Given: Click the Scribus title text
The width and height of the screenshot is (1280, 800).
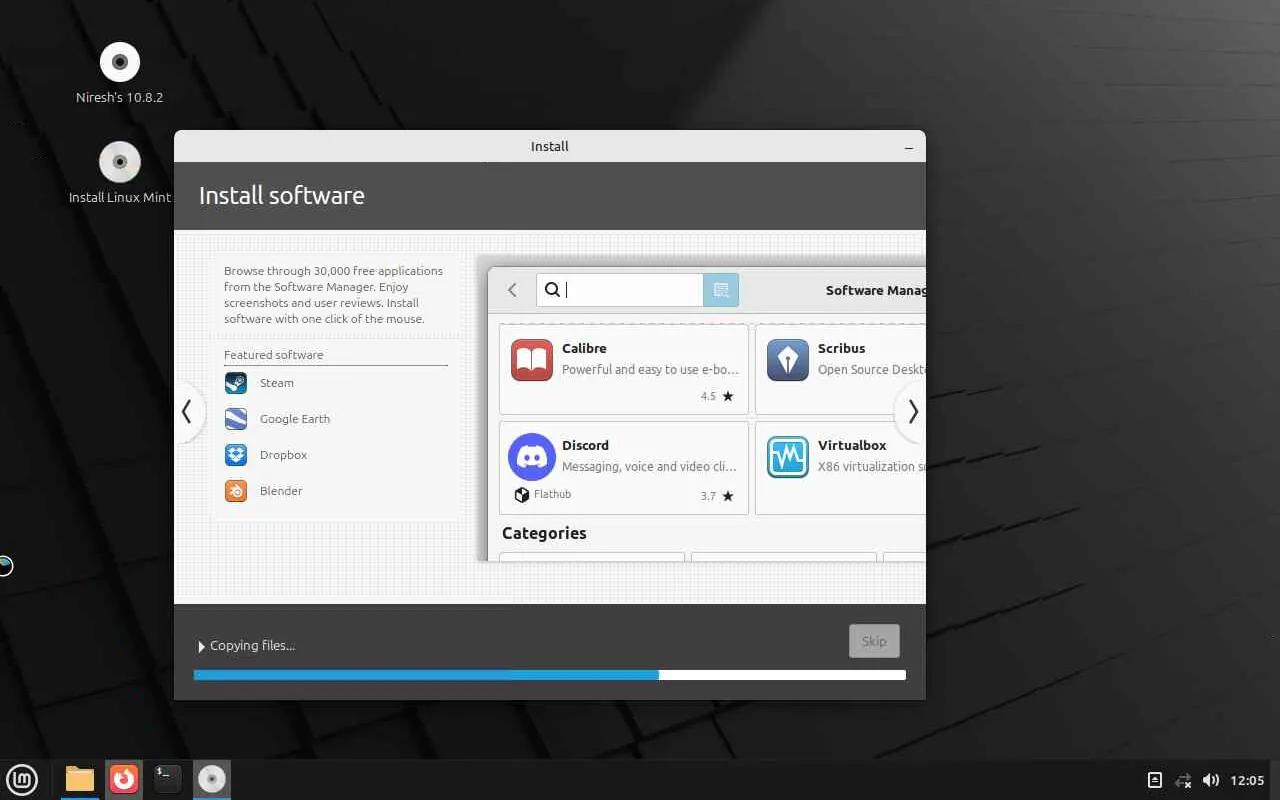Looking at the screenshot, I should 842,348.
